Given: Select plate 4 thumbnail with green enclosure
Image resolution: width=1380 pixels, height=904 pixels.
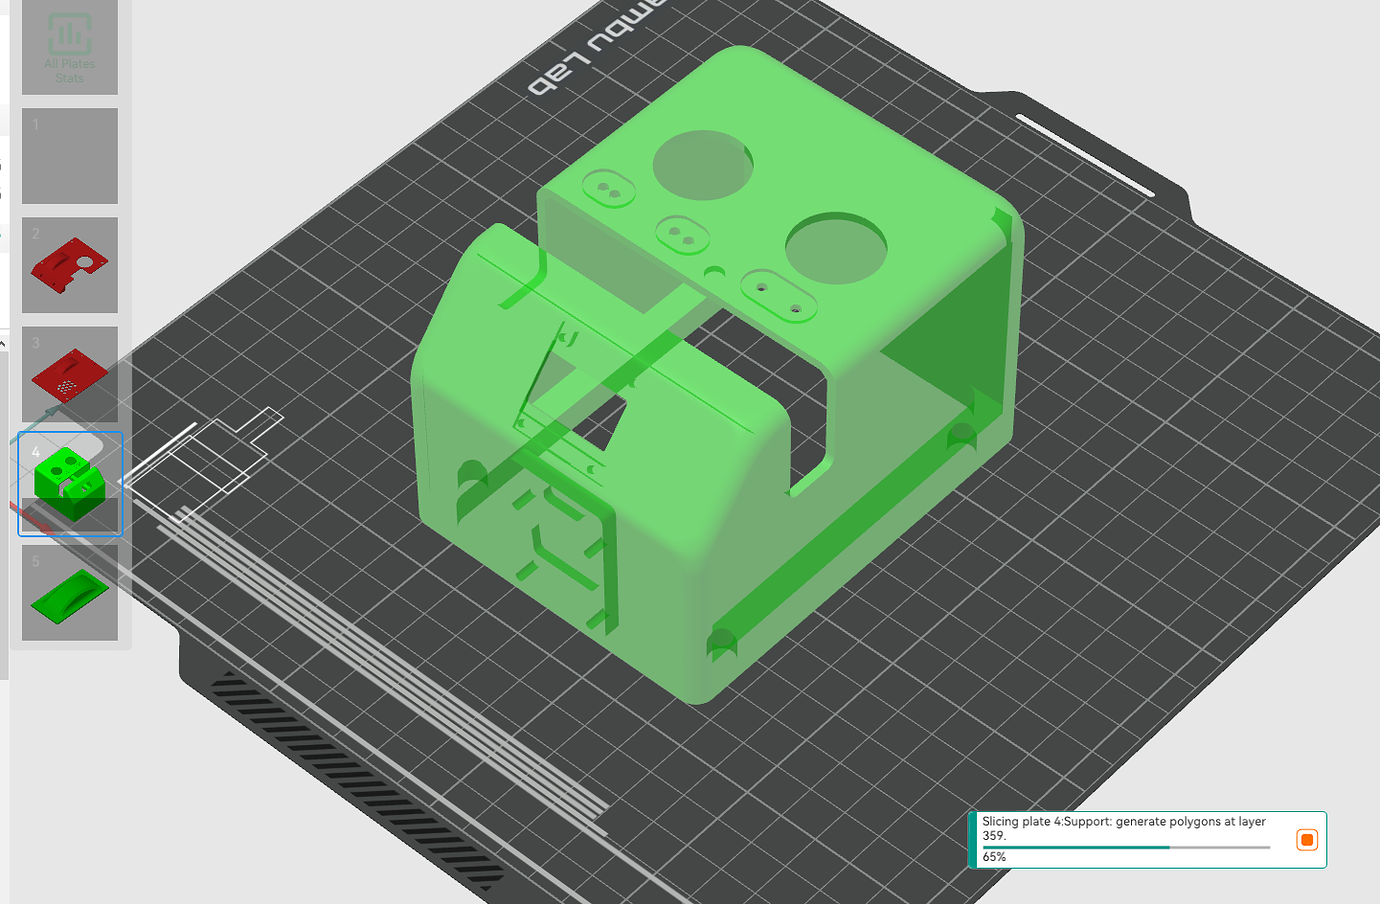Looking at the screenshot, I should click(70, 484).
